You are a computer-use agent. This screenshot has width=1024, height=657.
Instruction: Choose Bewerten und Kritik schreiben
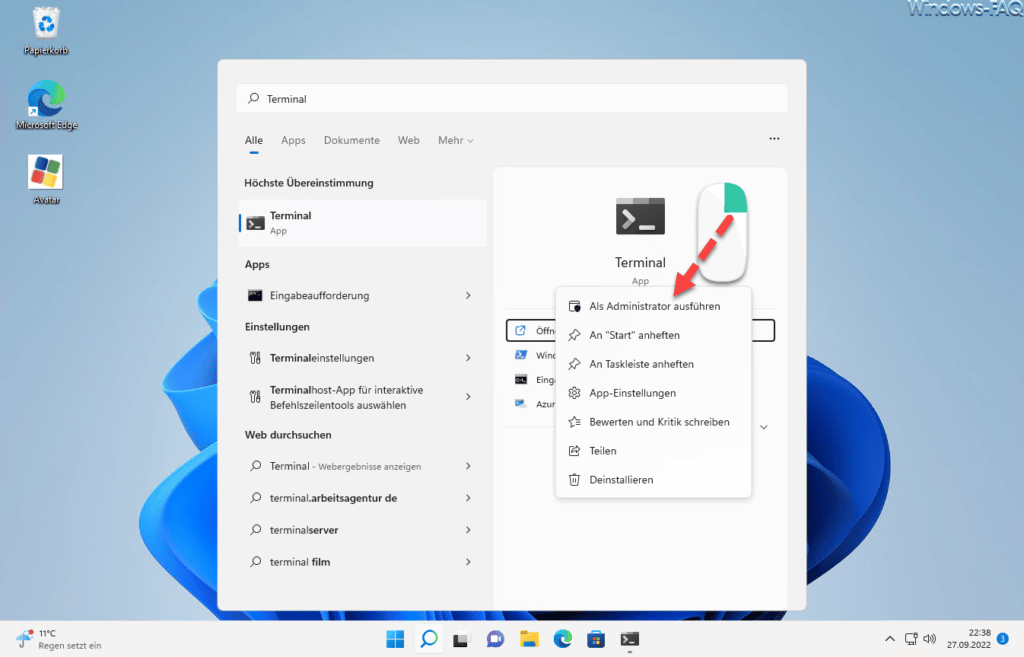[653, 422]
